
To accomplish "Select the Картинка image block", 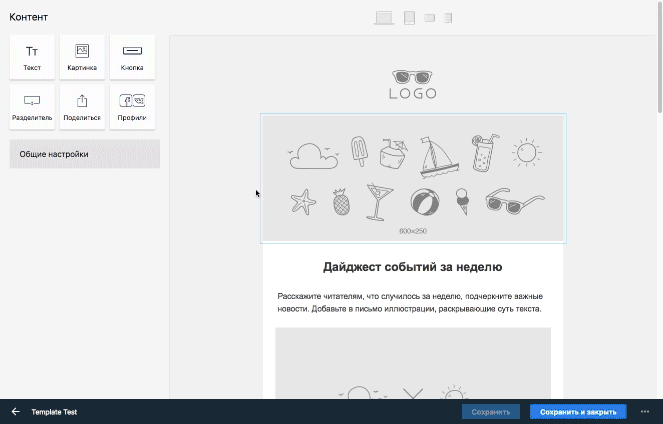I will coord(82,57).
